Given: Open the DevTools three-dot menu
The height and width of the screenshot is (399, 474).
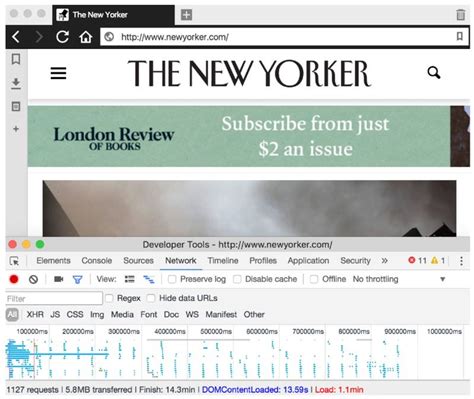Looking at the screenshot, I should [x=461, y=261].
